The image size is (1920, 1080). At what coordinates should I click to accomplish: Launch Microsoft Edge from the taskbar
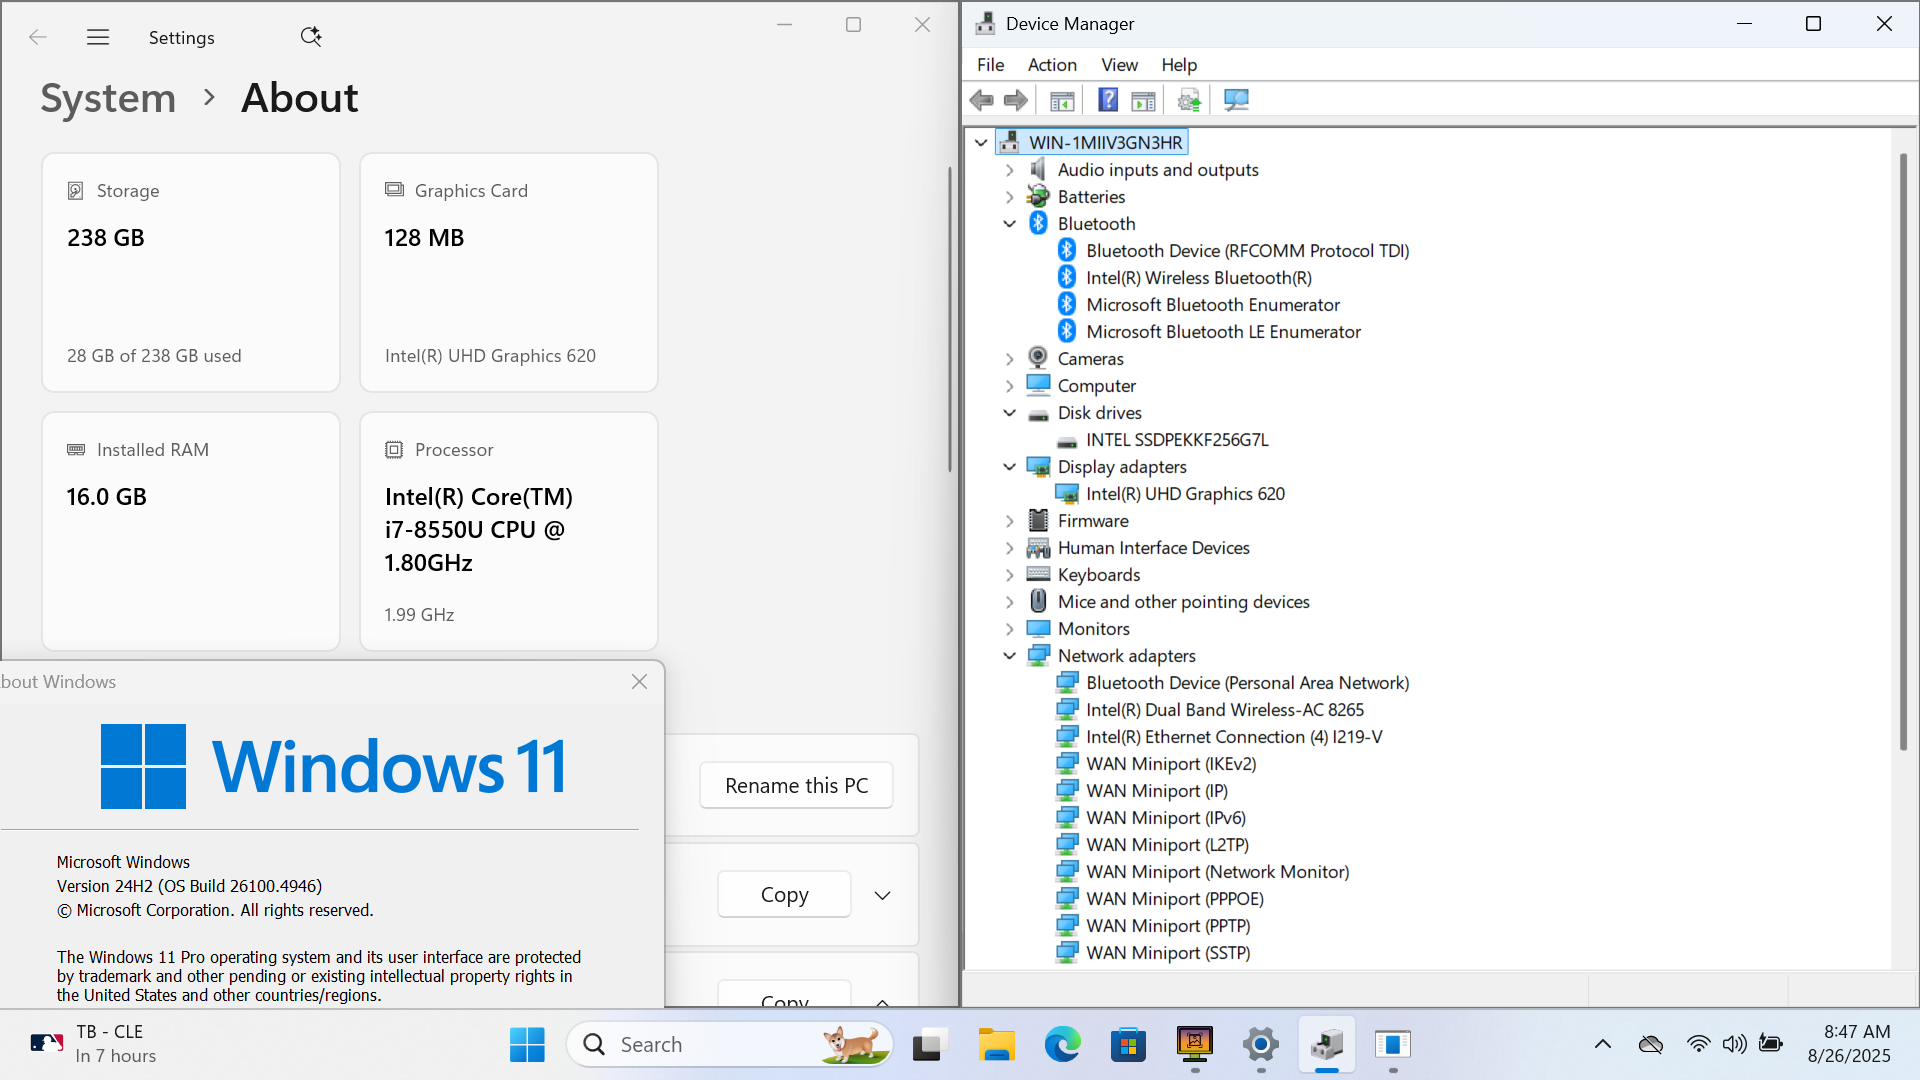(1062, 1044)
